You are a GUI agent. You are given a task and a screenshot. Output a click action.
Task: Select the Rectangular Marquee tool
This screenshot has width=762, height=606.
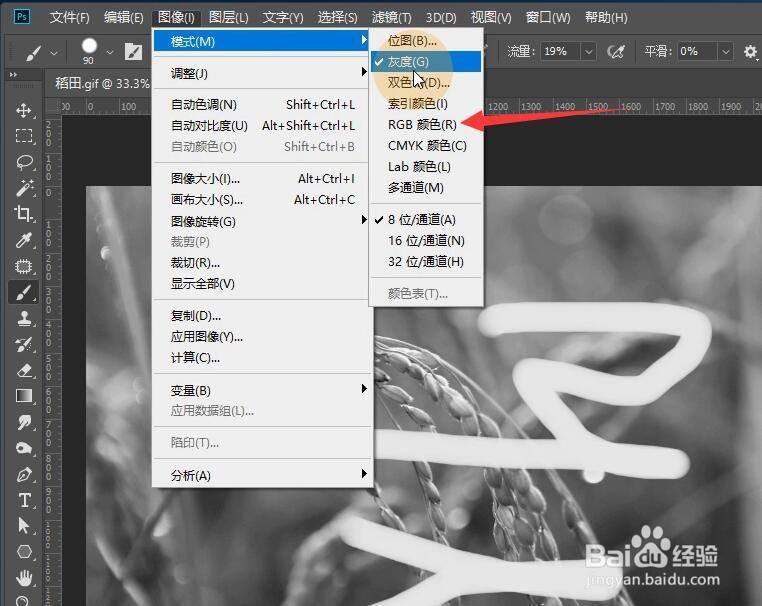pyautogui.click(x=23, y=136)
